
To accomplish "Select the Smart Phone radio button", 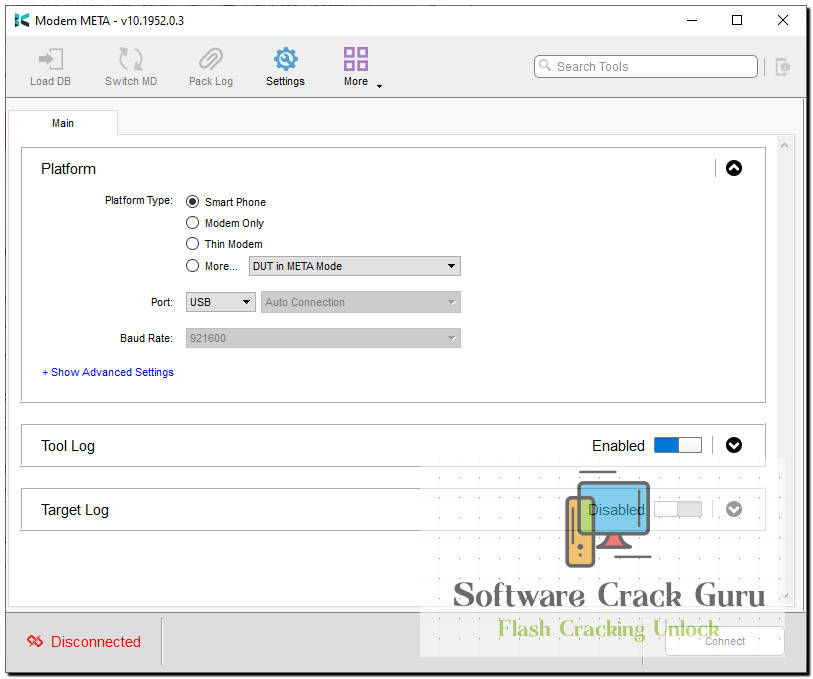I will coord(192,202).
